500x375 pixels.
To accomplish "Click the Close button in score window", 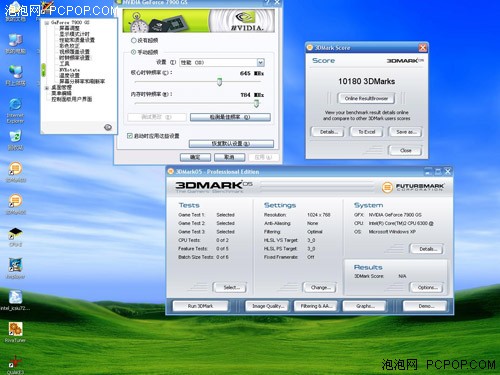I will [x=405, y=150].
